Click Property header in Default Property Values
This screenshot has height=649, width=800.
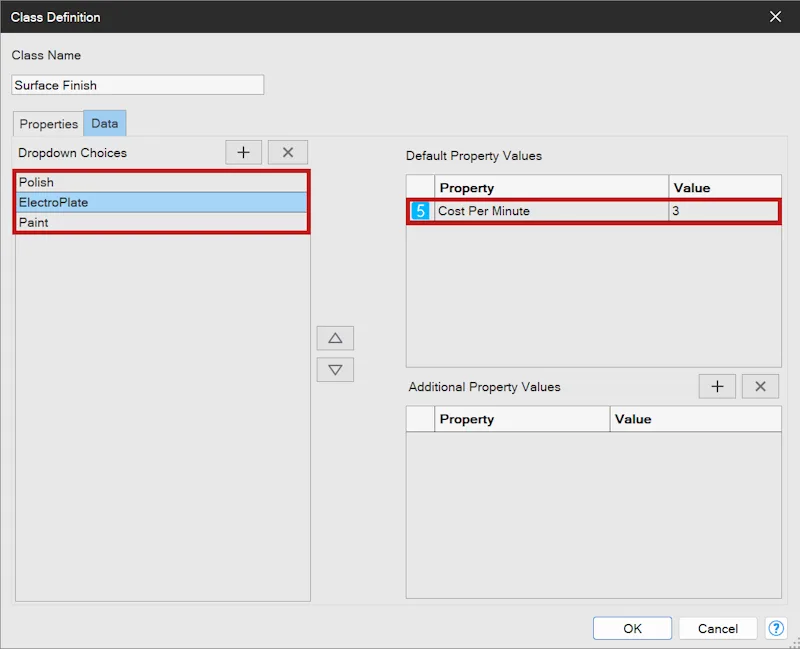pos(552,188)
